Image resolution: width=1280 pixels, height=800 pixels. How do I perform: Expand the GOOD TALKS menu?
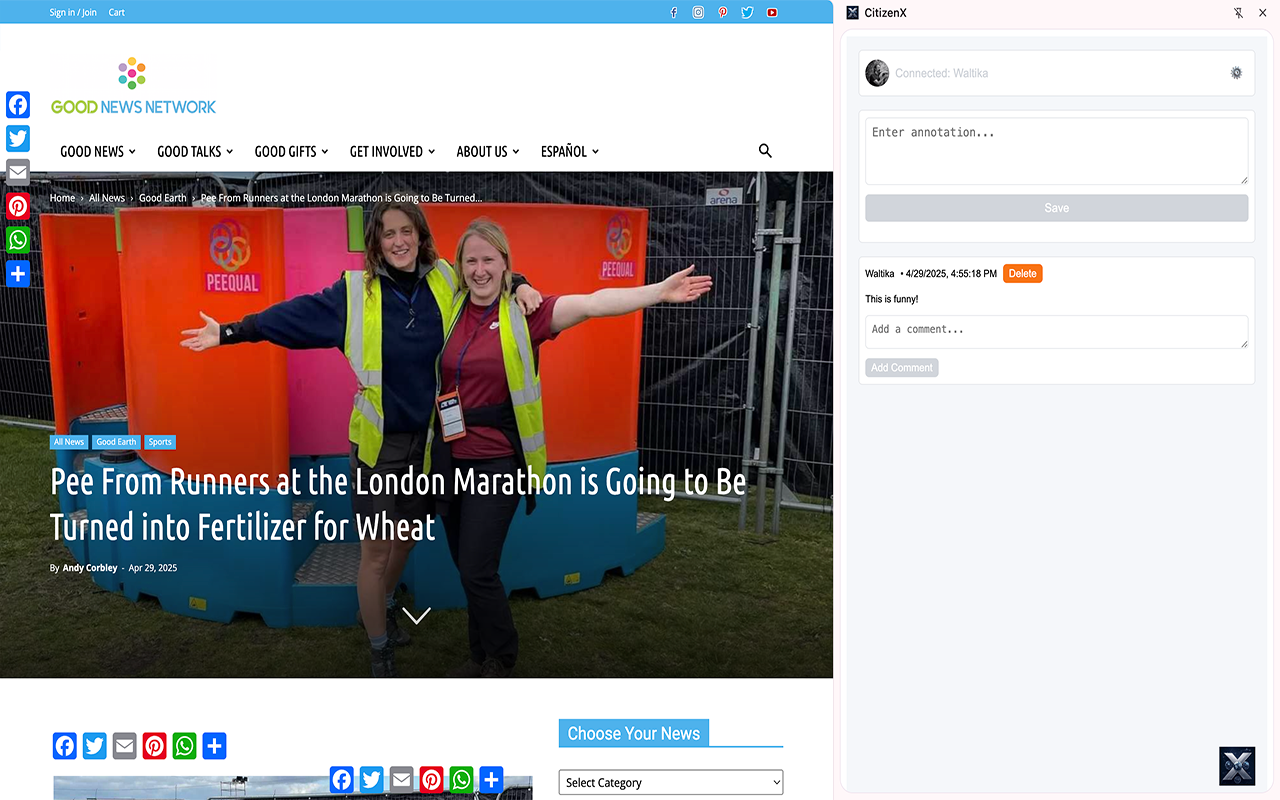pos(195,151)
